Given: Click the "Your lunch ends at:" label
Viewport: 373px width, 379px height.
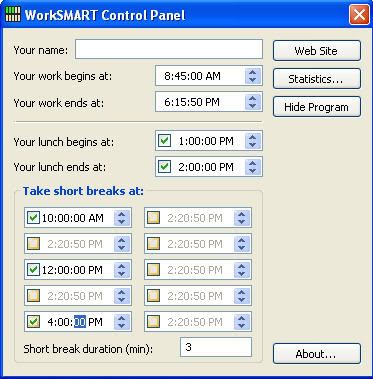Looking at the screenshot, I should point(60,167).
